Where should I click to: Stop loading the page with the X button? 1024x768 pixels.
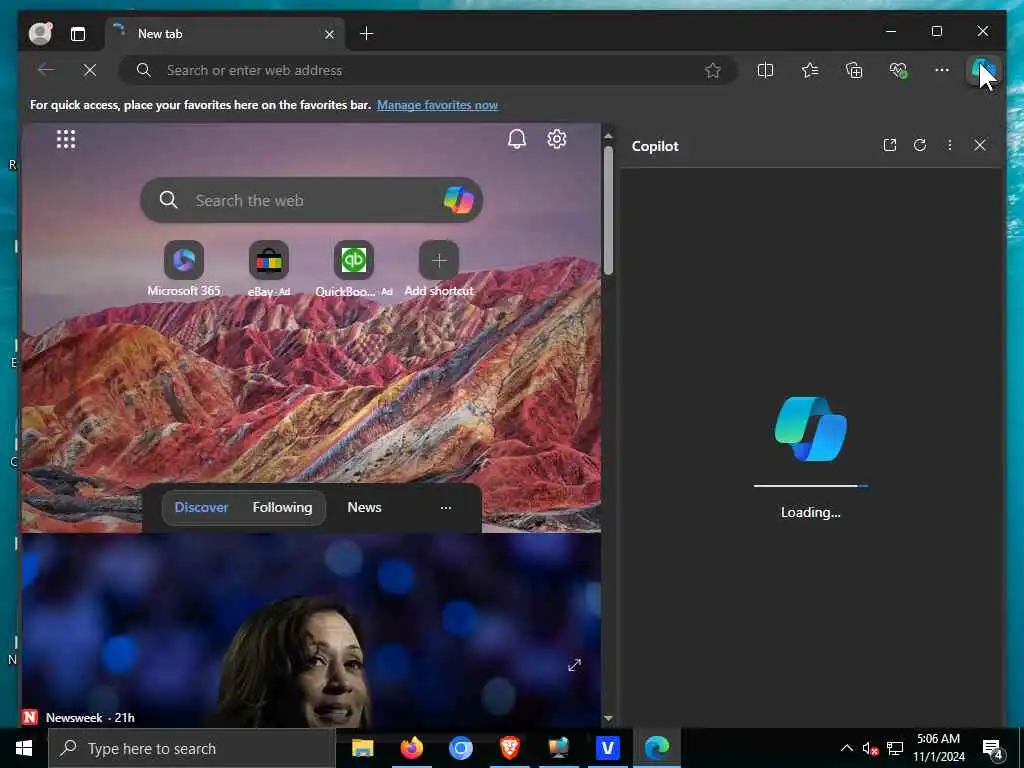tap(89, 70)
